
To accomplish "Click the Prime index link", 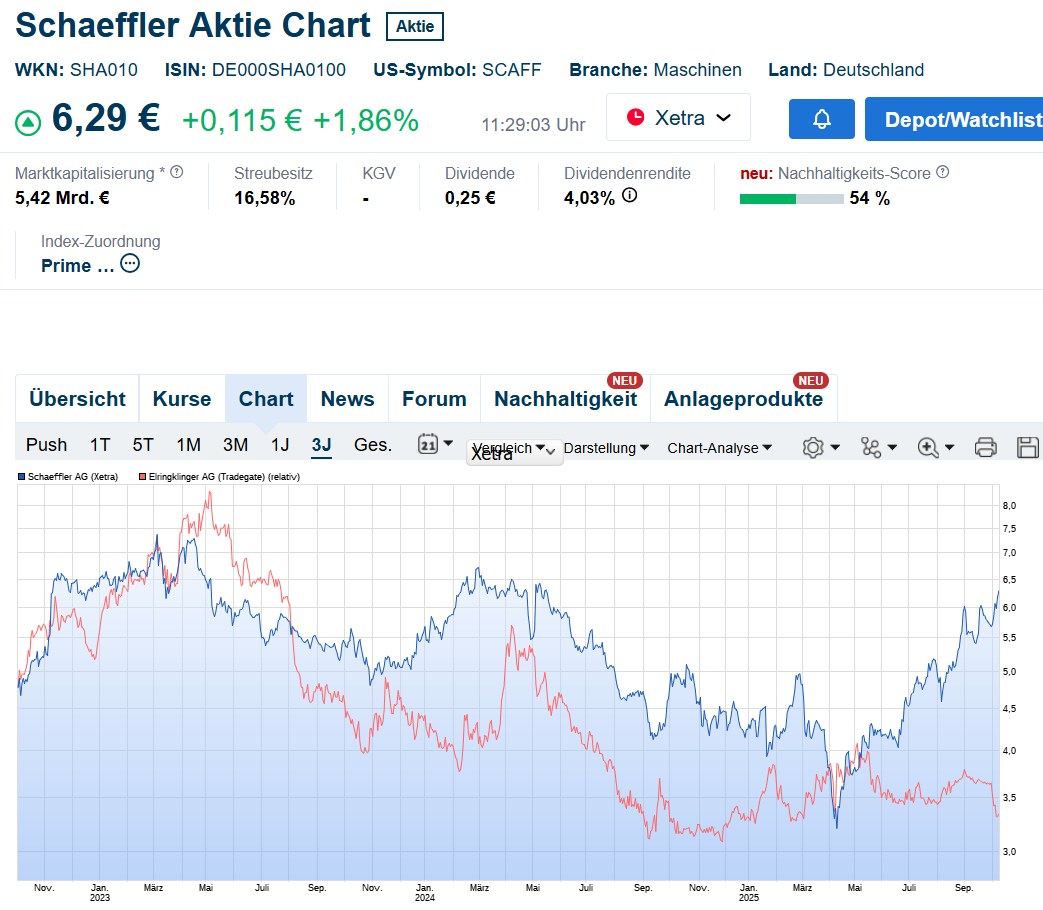I will [x=78, y=266].
